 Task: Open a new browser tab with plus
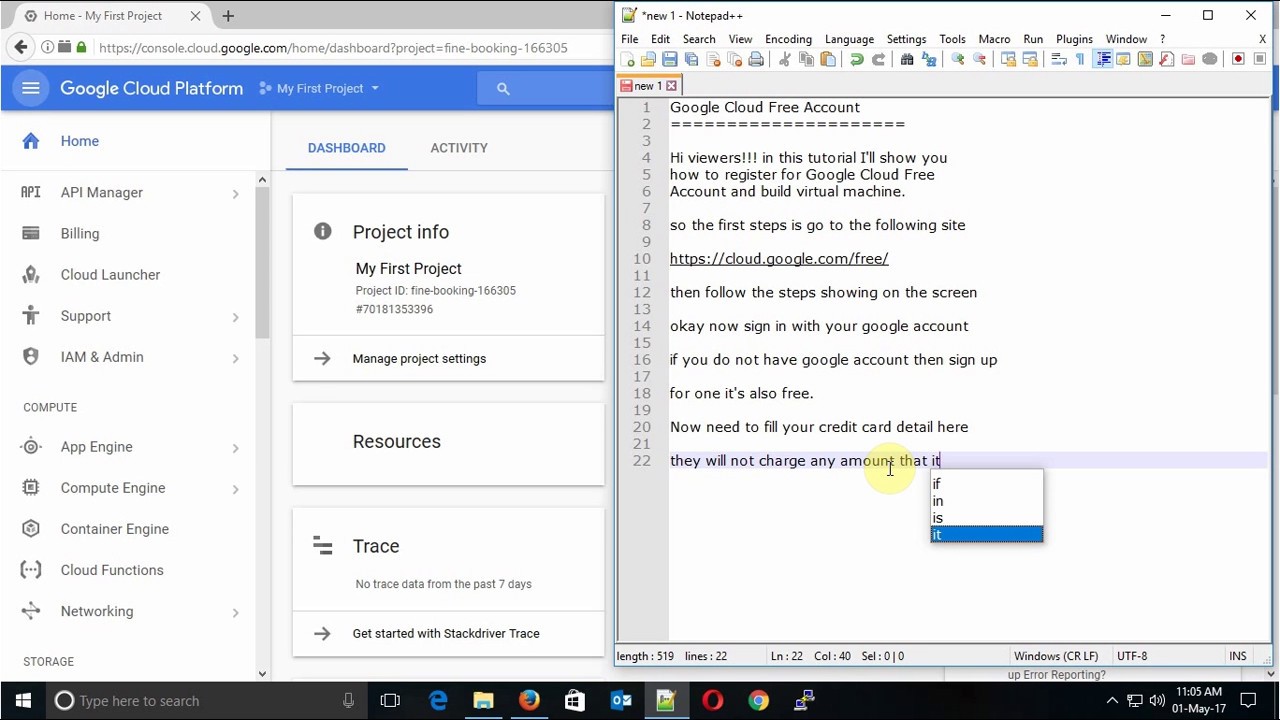click(228, 16)
